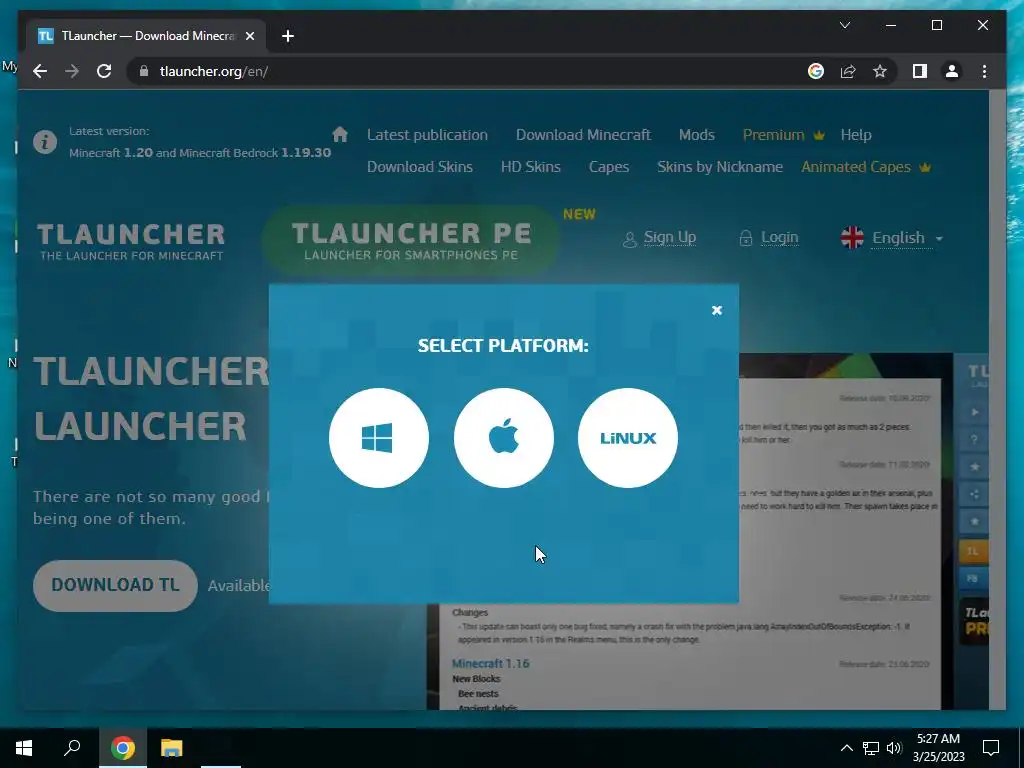This screenshot has width=1024, height=768.
Task: Click the page vertical scrollbar
Action: pyautogui.click(x=997, y=399)
